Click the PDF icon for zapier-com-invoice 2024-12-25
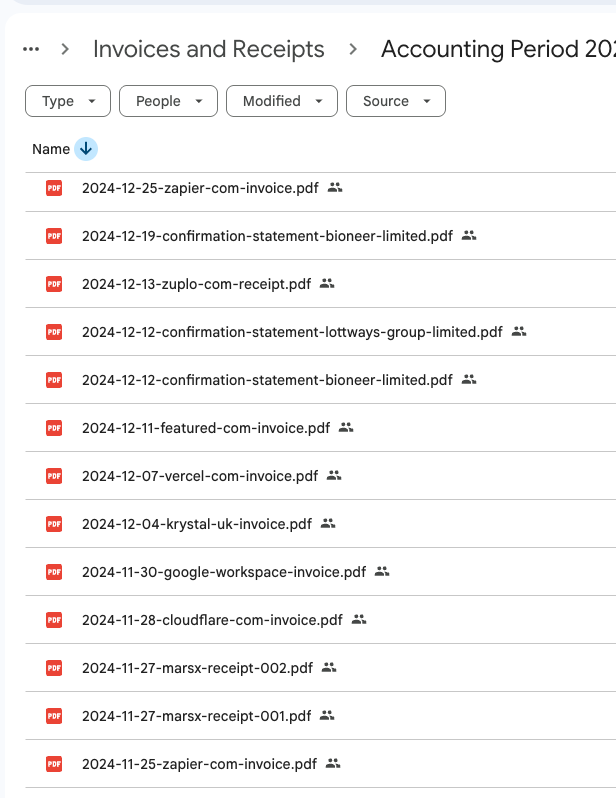This screenshot has width=616, height=798. point(54,187)
